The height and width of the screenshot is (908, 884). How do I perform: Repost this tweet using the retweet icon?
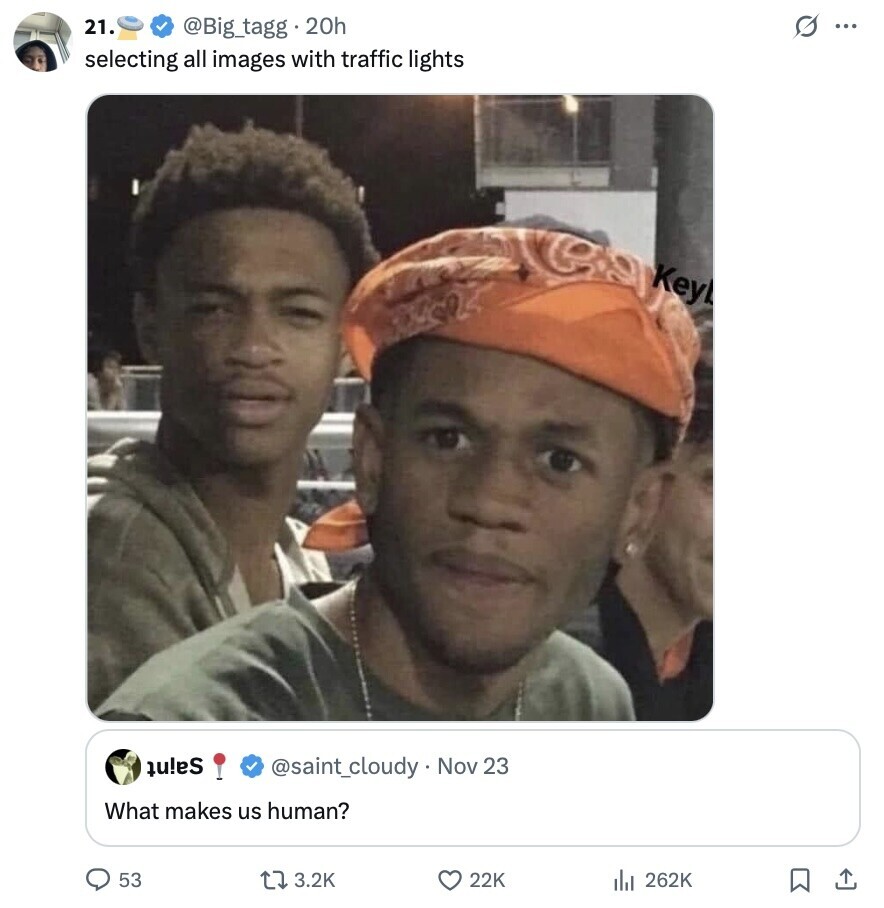[274, 880]
